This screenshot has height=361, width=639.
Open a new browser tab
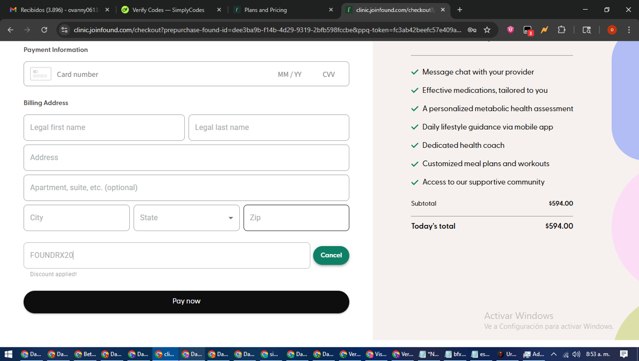[460, 10]
